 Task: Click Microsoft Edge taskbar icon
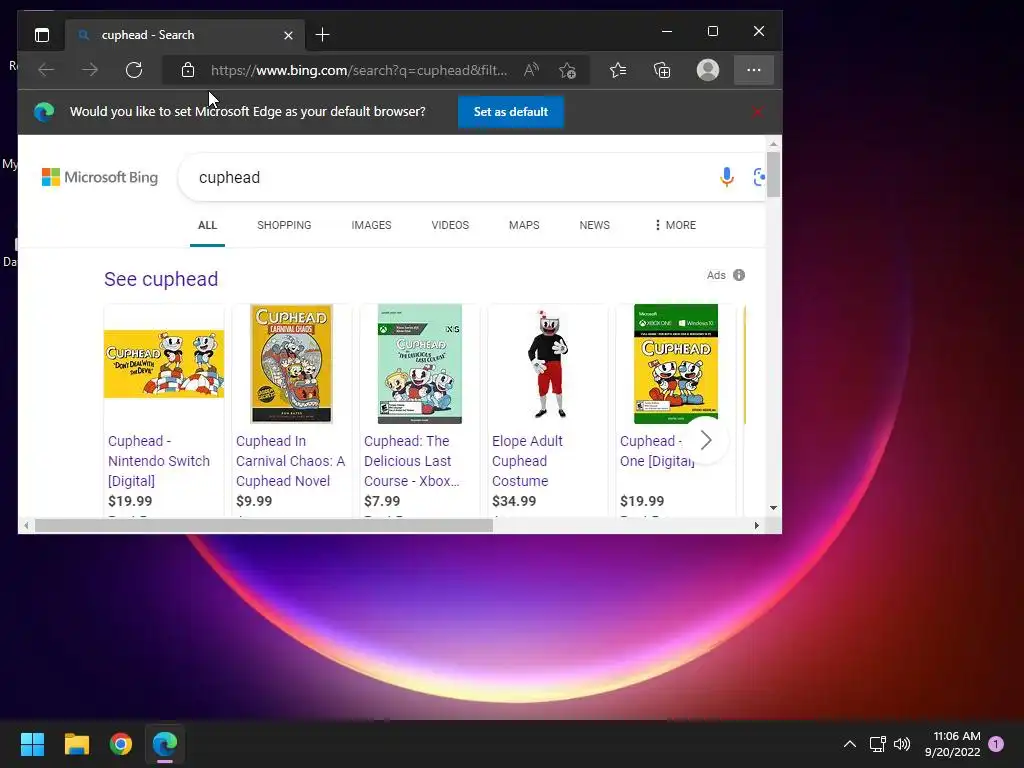tap(165, 744)
